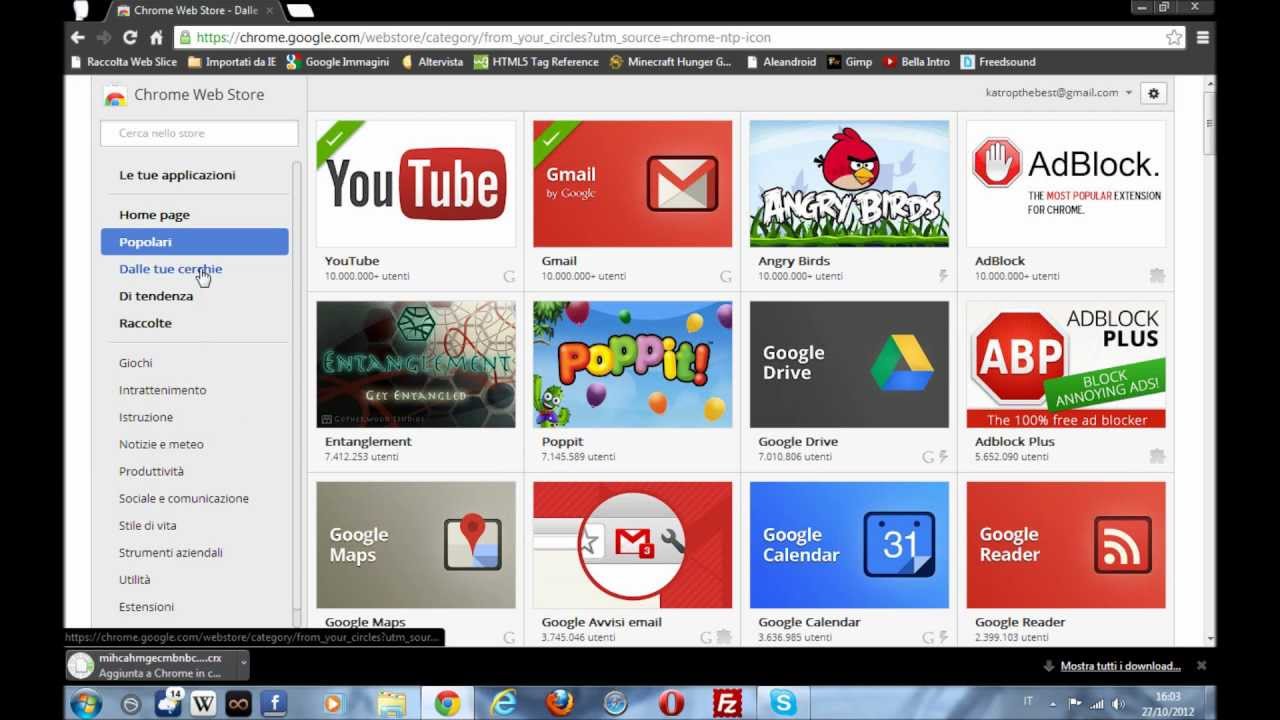This screenshot has height=720, width=1280.
Task: Browse the Giochi category
Action: [x=136, y=363]
